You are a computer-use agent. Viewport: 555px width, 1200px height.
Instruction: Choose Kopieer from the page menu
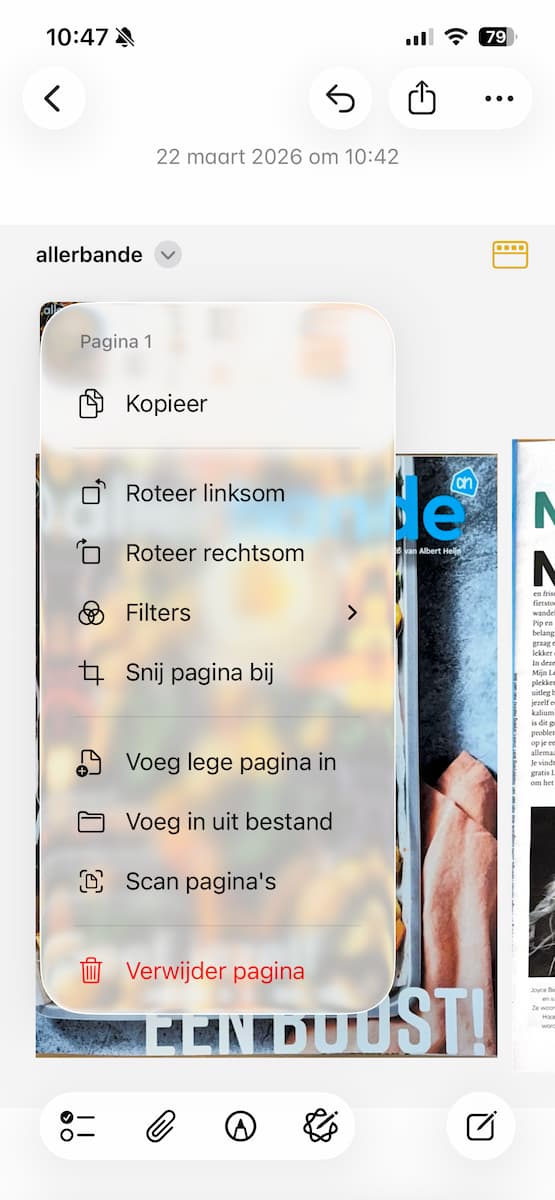217,404
